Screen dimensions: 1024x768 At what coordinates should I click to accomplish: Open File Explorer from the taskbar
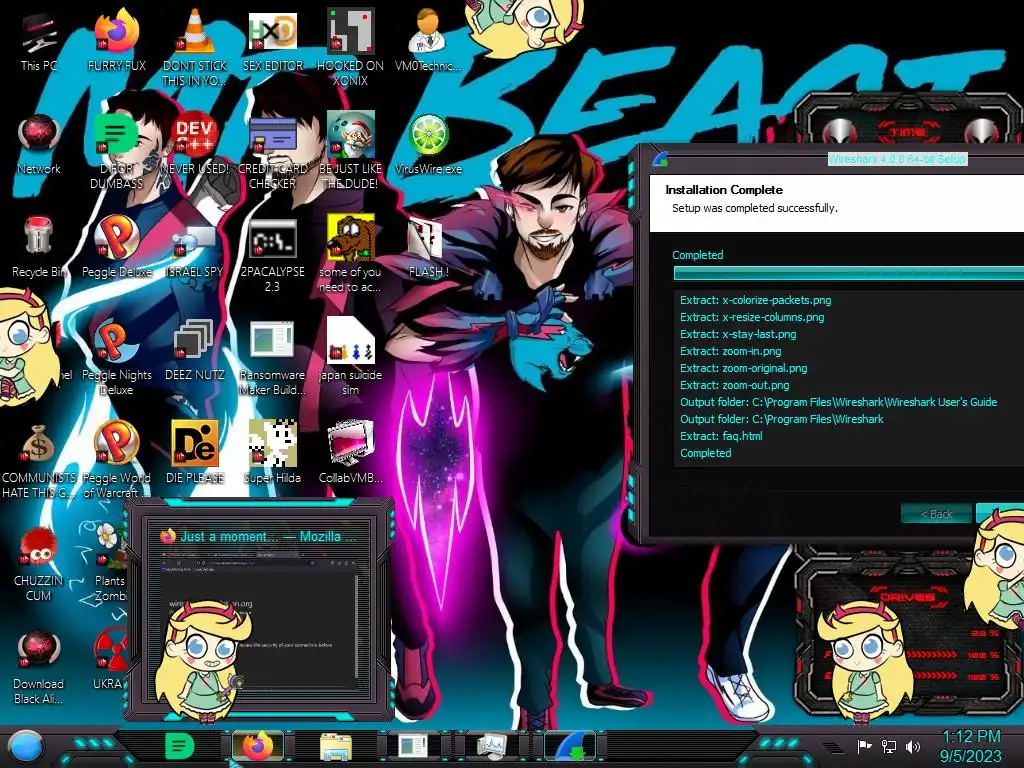(x=336, y=746)
